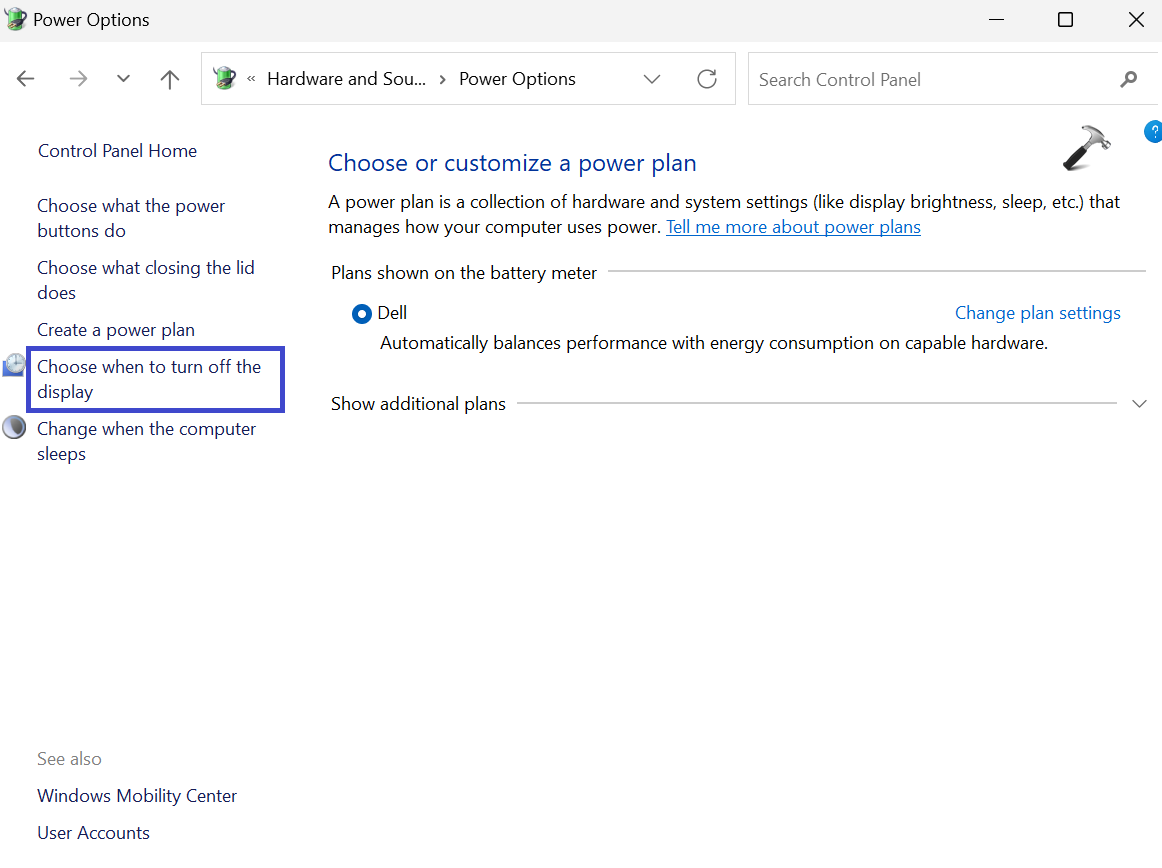This screenshot has height=868, width=1162.
Task: Click the Back navigation arrow
Action: pyautogui.click(x=26, y=79)
